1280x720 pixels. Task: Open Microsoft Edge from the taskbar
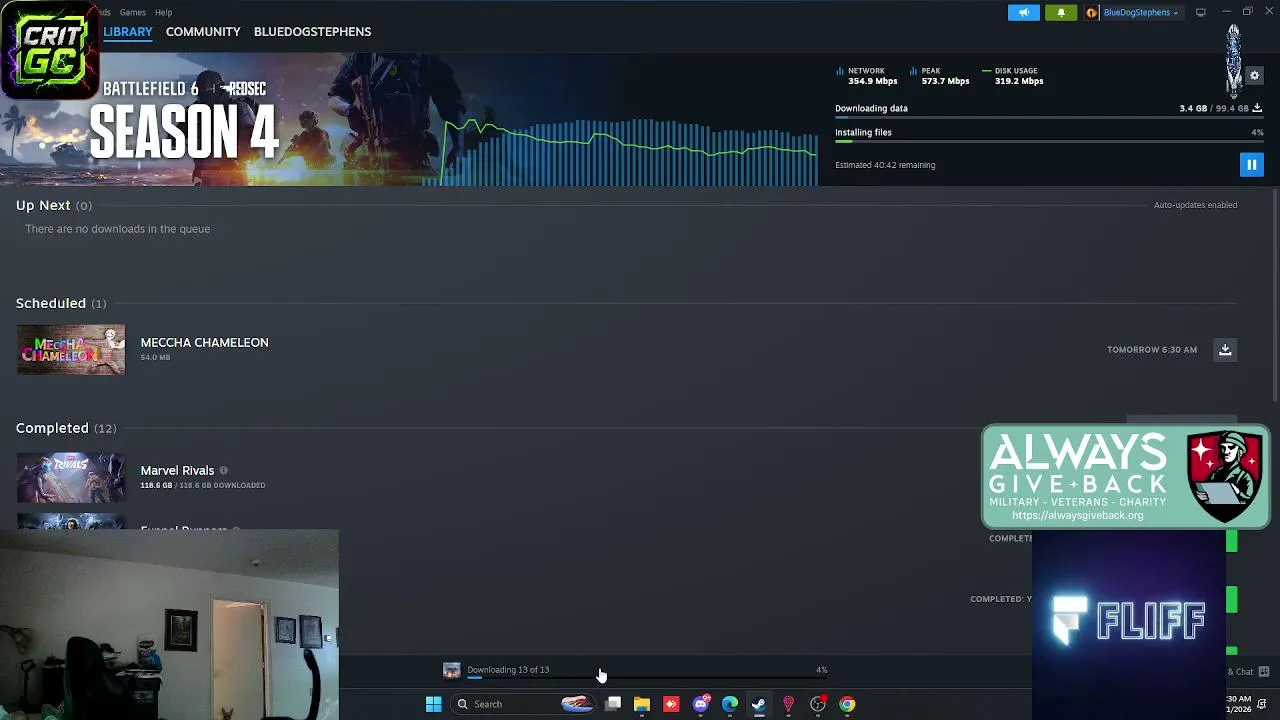[x=730, y=704]
